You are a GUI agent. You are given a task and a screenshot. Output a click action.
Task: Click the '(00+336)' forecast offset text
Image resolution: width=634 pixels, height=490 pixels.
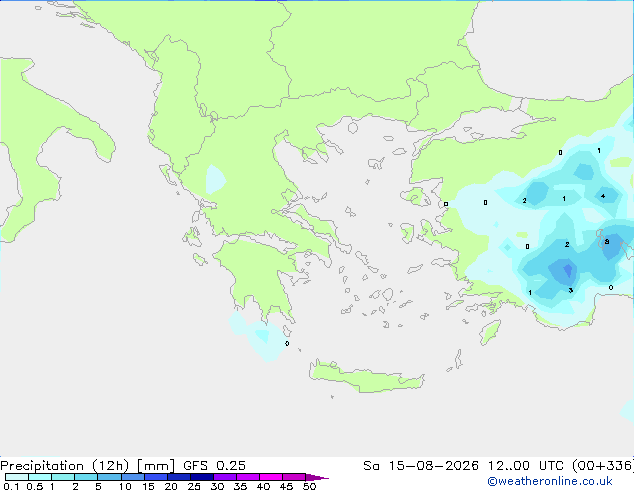click(x=603, y=466)
